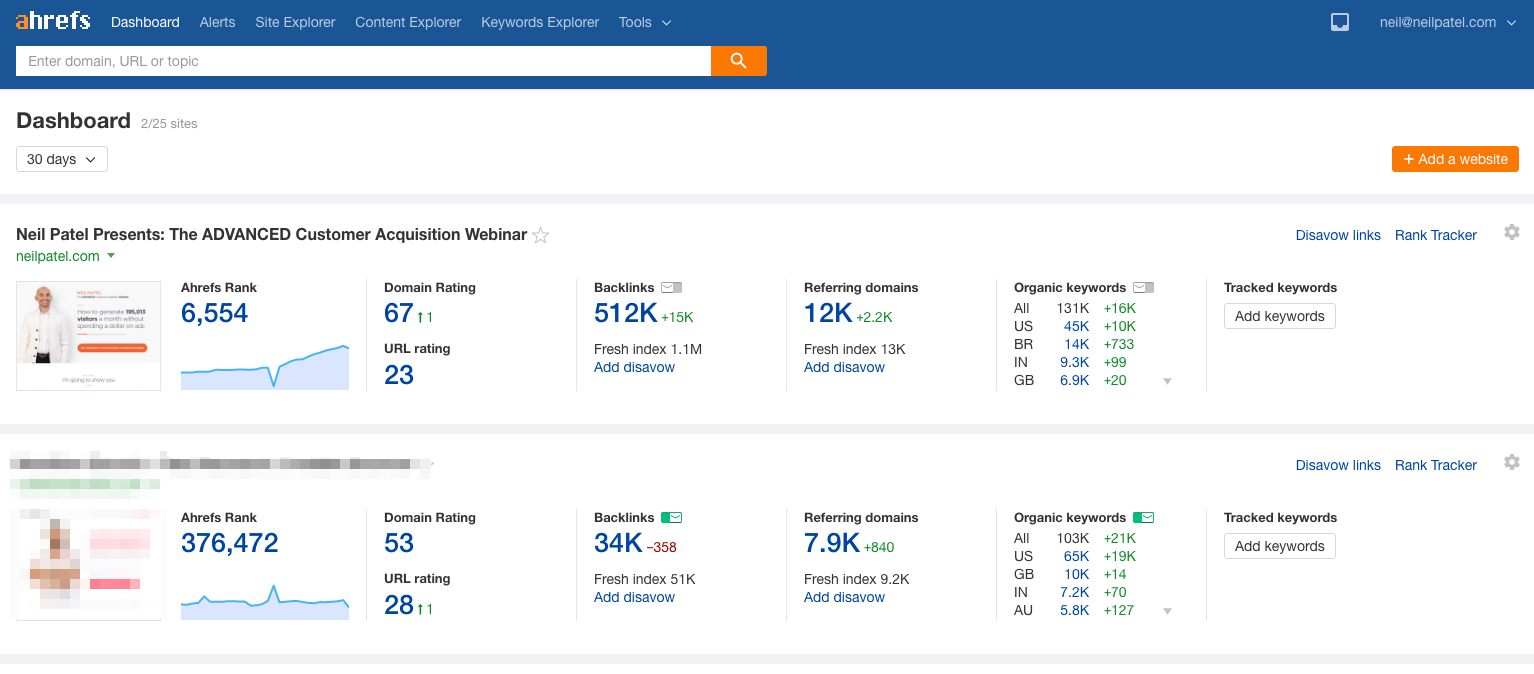Viewport: 1534px width, 674px height.
Task: Focus the domain, URL or topic search field
Action: (x=363, y=61)
